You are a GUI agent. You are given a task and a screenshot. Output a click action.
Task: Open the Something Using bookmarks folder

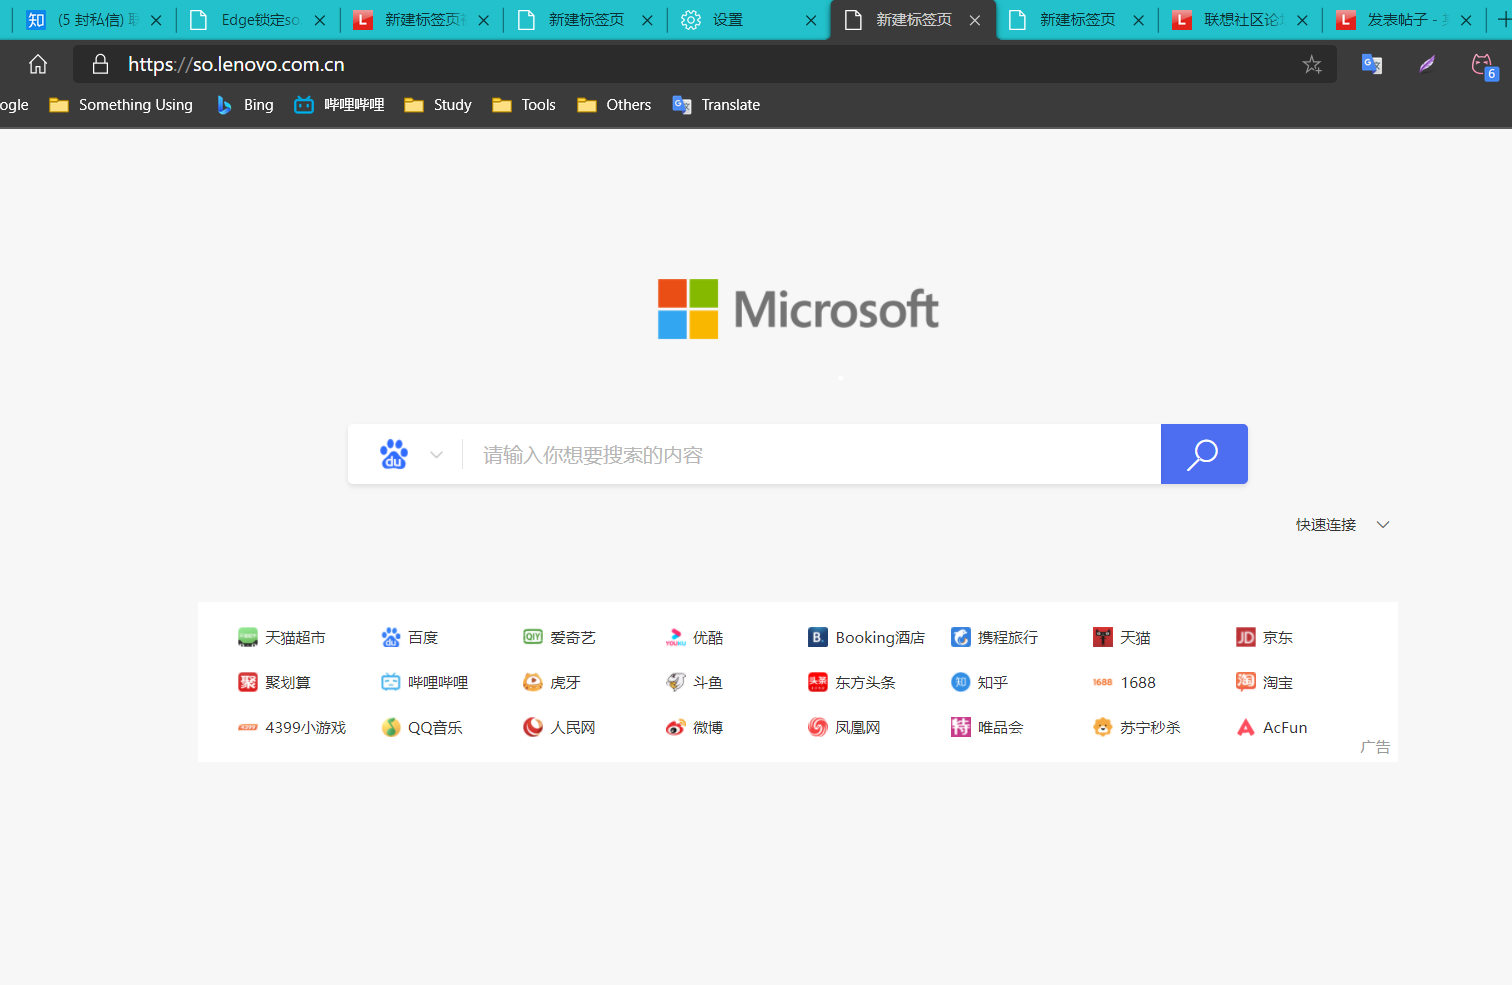[x=121, y=105]
